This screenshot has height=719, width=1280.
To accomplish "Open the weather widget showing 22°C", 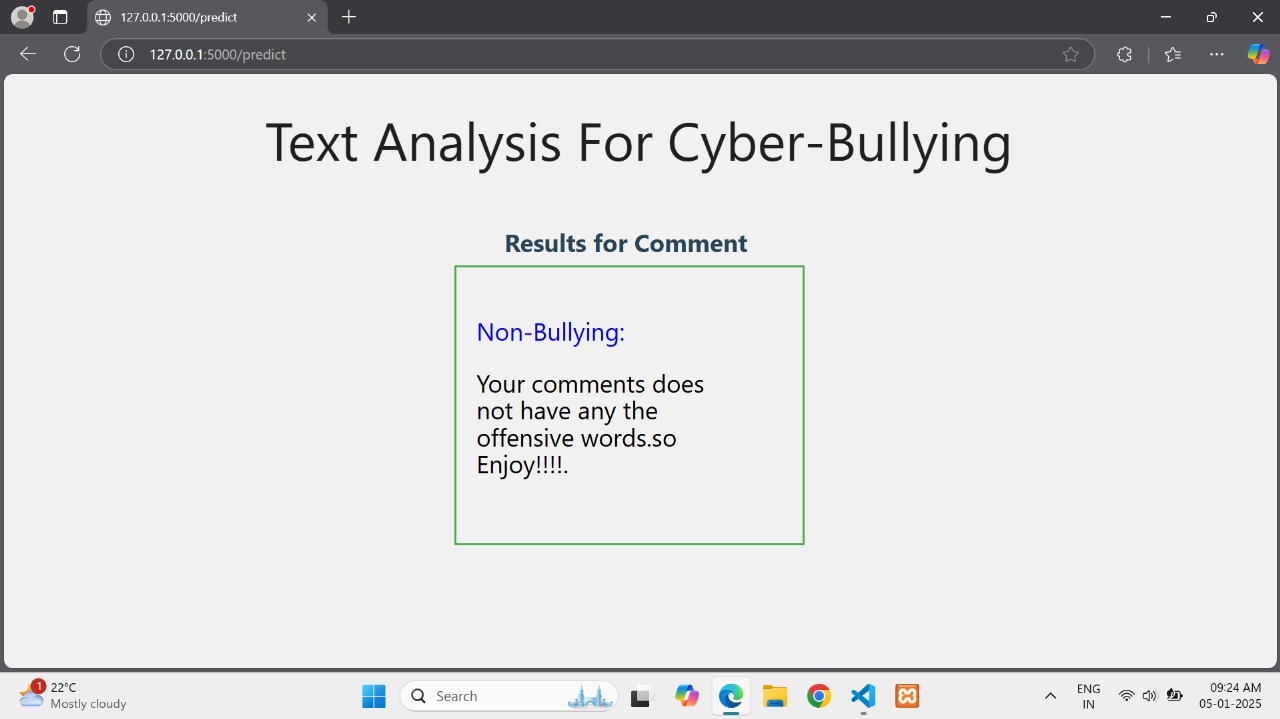I will click(x=72, y=695).
